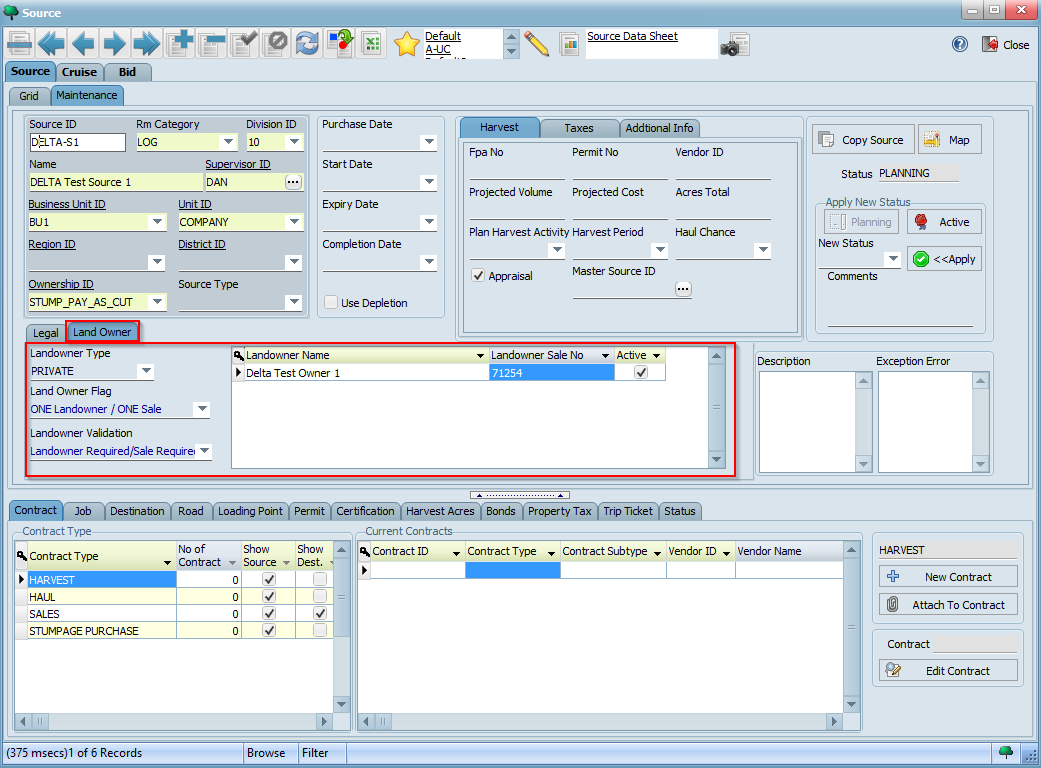The width and height of the screenshot is (1041, 768).
Task: Open the Land Owner Flag dropdown
Action: click(202, 408)
